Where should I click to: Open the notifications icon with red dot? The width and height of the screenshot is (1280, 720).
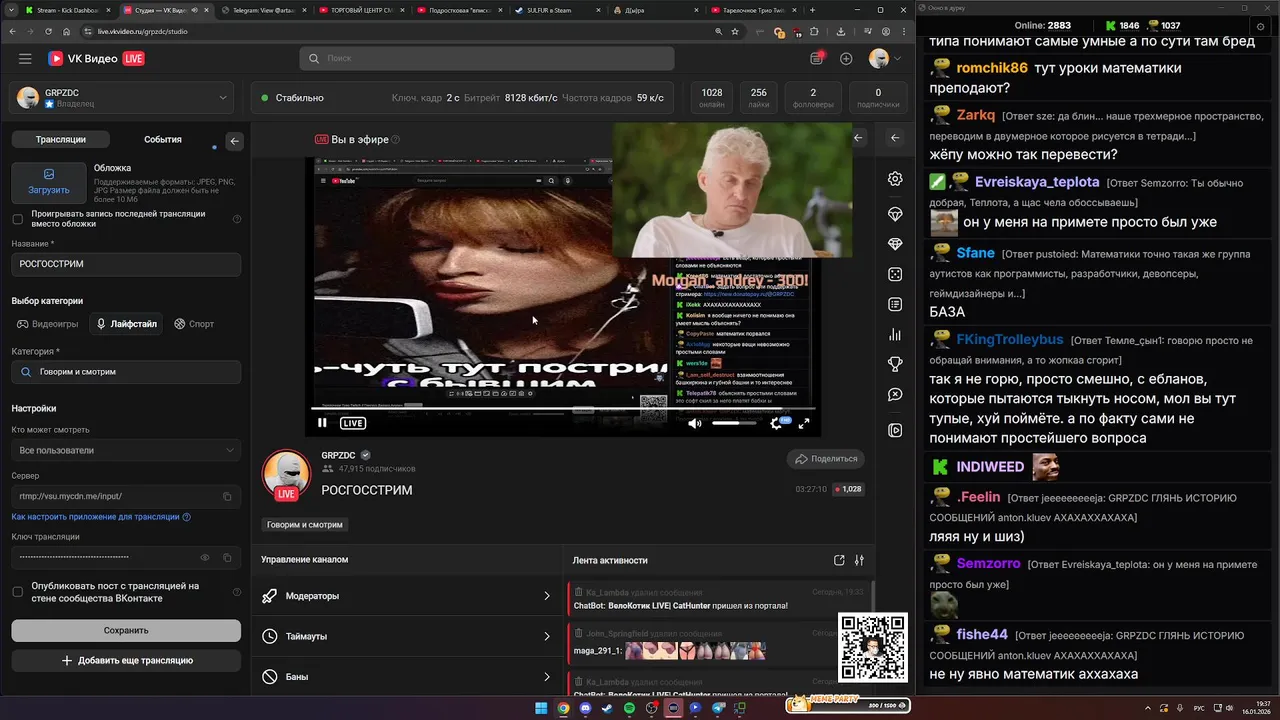pos(817,58)
